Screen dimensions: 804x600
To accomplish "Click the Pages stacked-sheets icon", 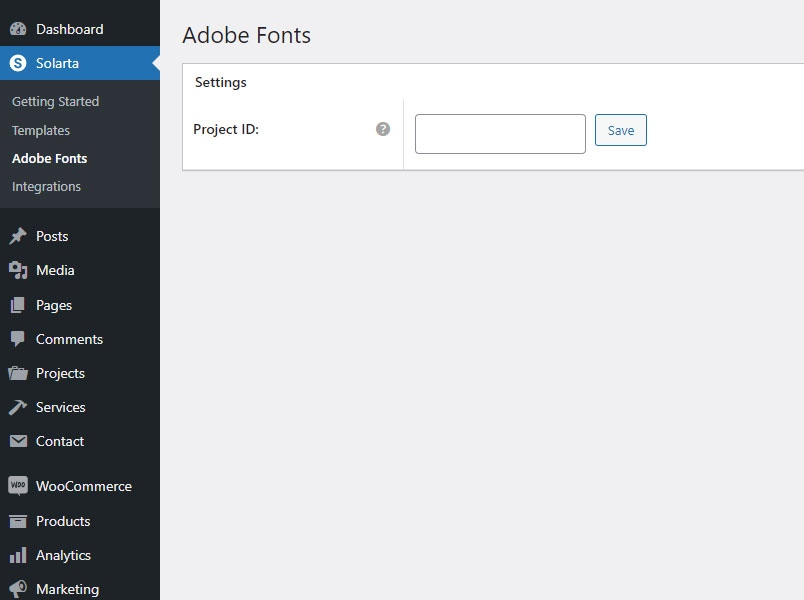I will tap(18, 305).
